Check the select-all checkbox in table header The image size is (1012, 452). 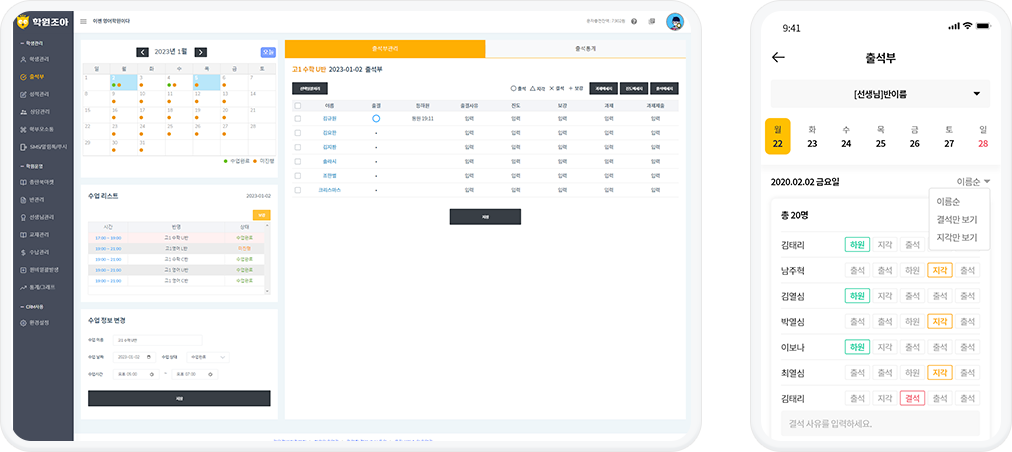[x=297, y=104]
